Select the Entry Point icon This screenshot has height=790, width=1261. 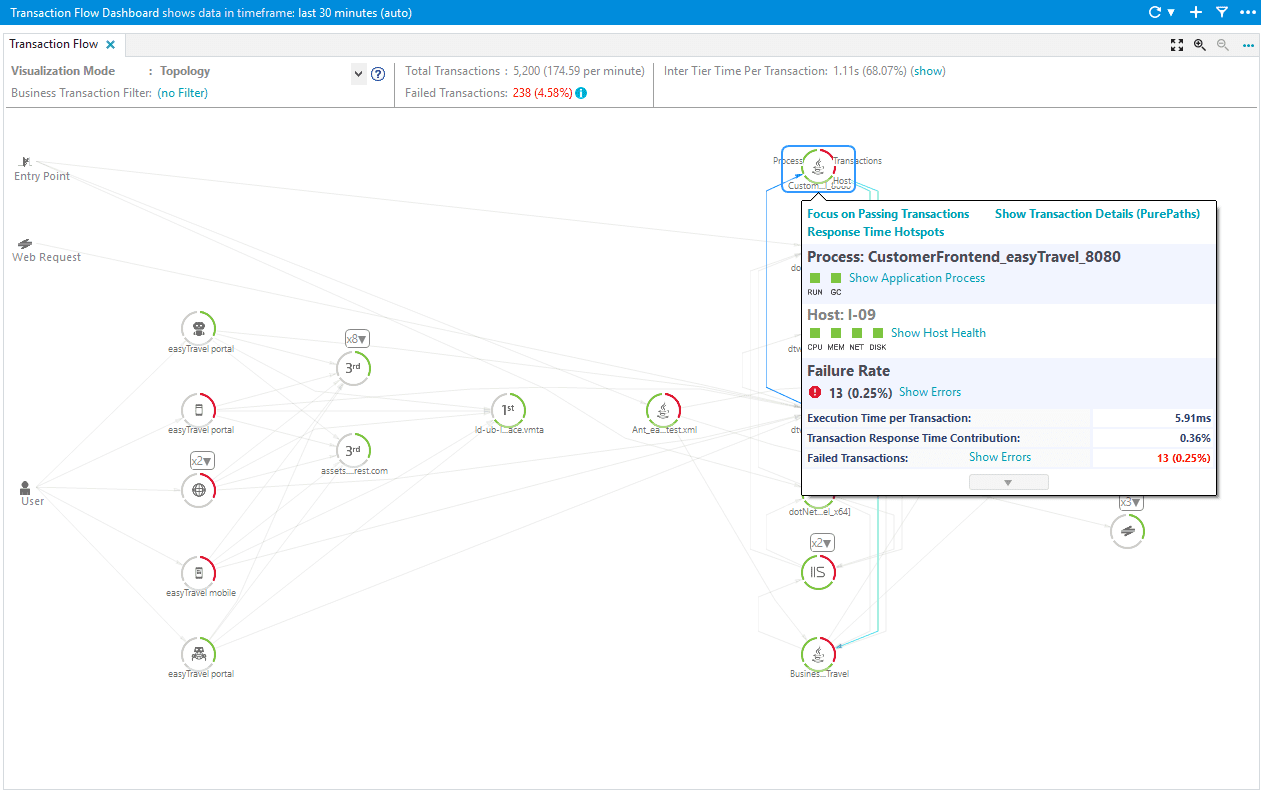tap(26, 161)
